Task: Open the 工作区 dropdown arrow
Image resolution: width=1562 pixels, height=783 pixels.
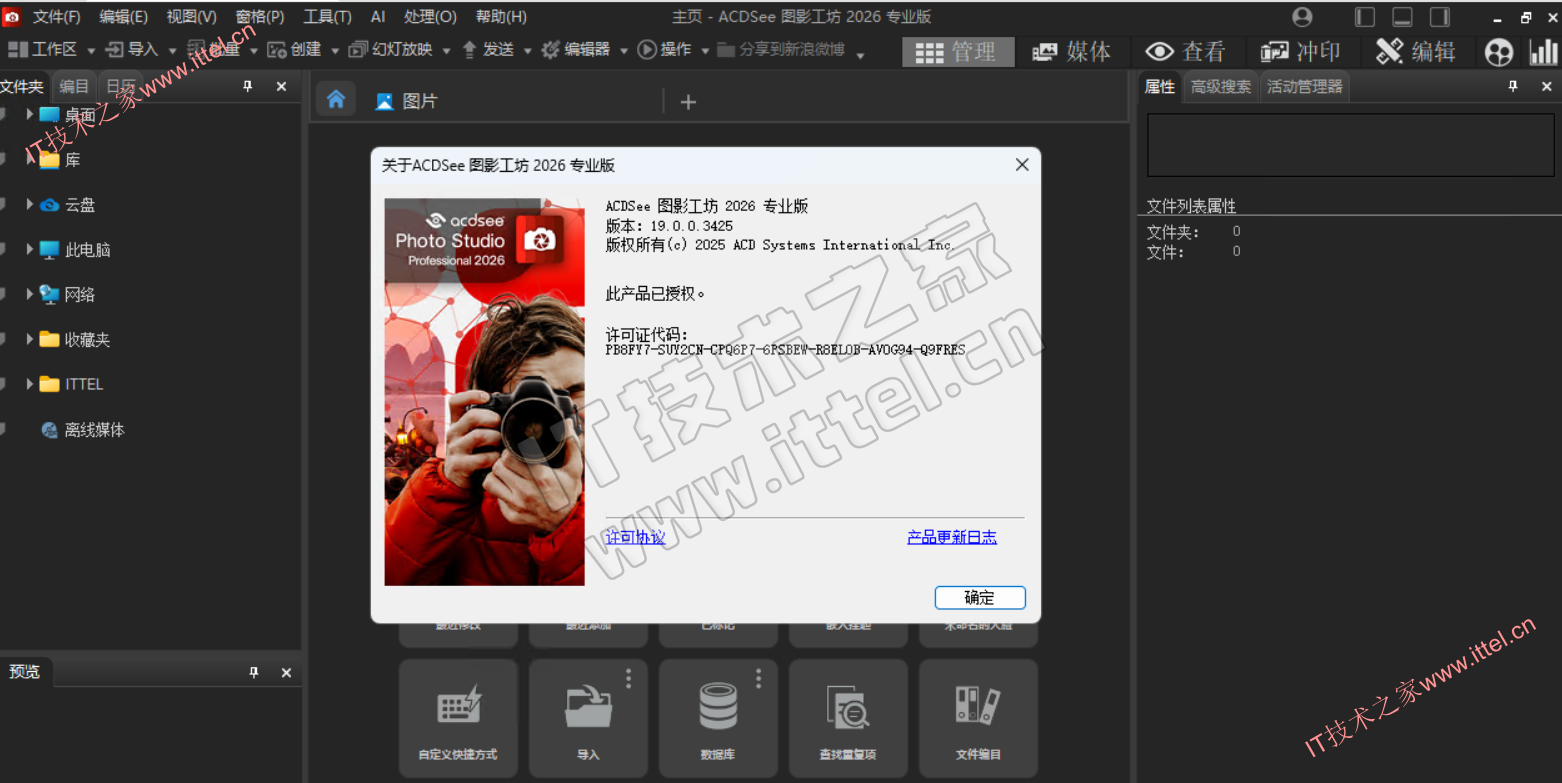Action: (x=91, y=50)
